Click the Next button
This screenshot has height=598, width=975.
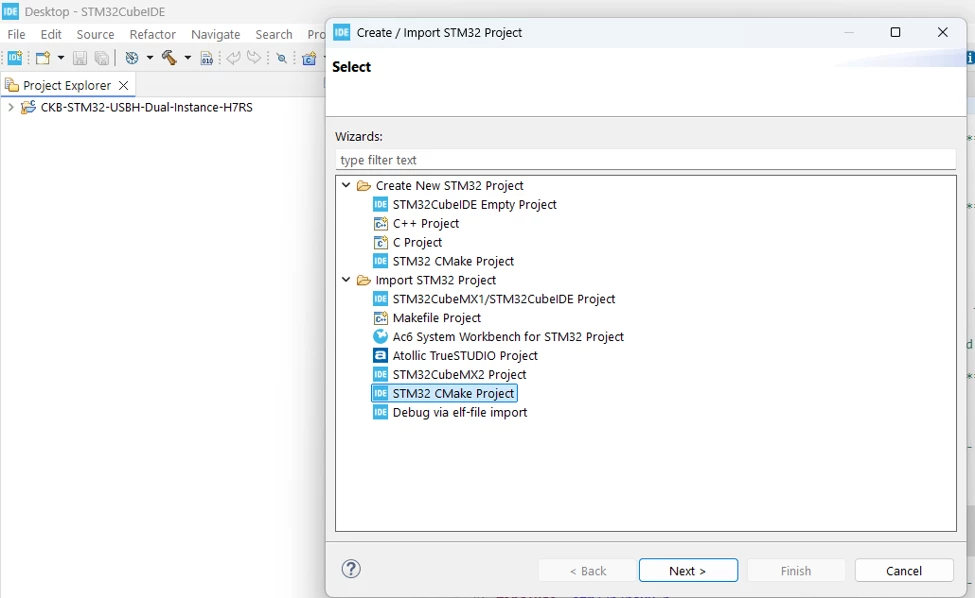coord(688,571)
